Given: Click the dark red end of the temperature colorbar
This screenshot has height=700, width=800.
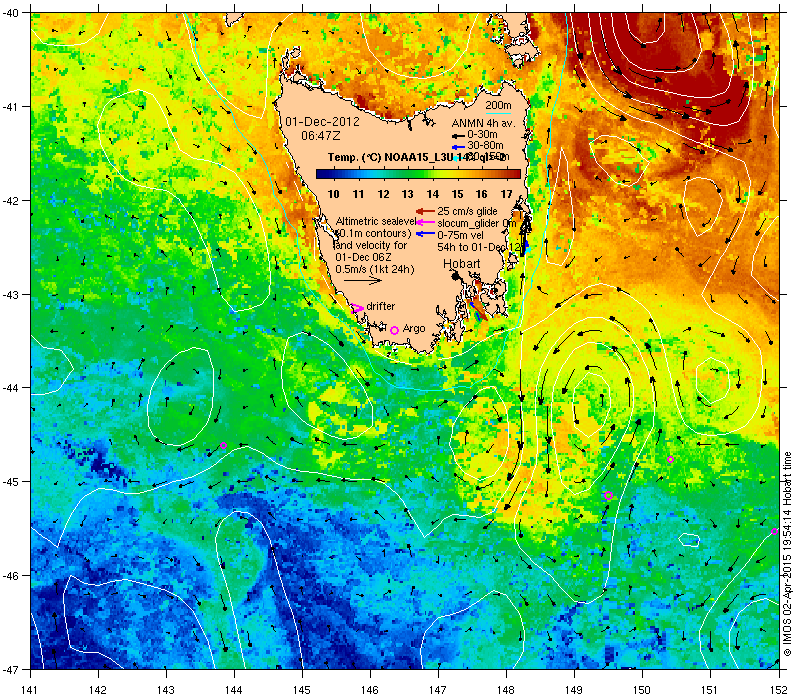Looking at the screenshot, I should pos(515,174).
